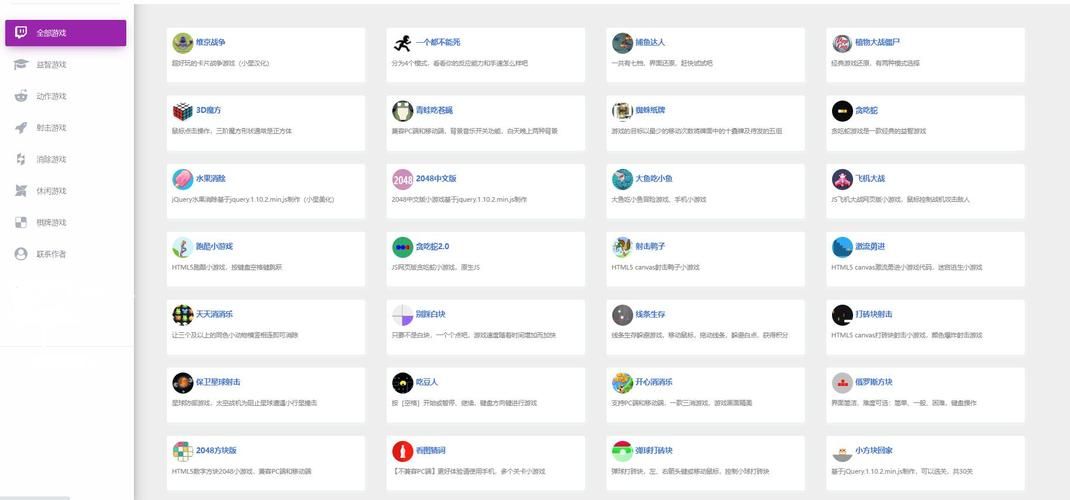Screen dimensions: 1070x500
Task: Click the description text under 天天消消乐
Action: coord(235,336)
